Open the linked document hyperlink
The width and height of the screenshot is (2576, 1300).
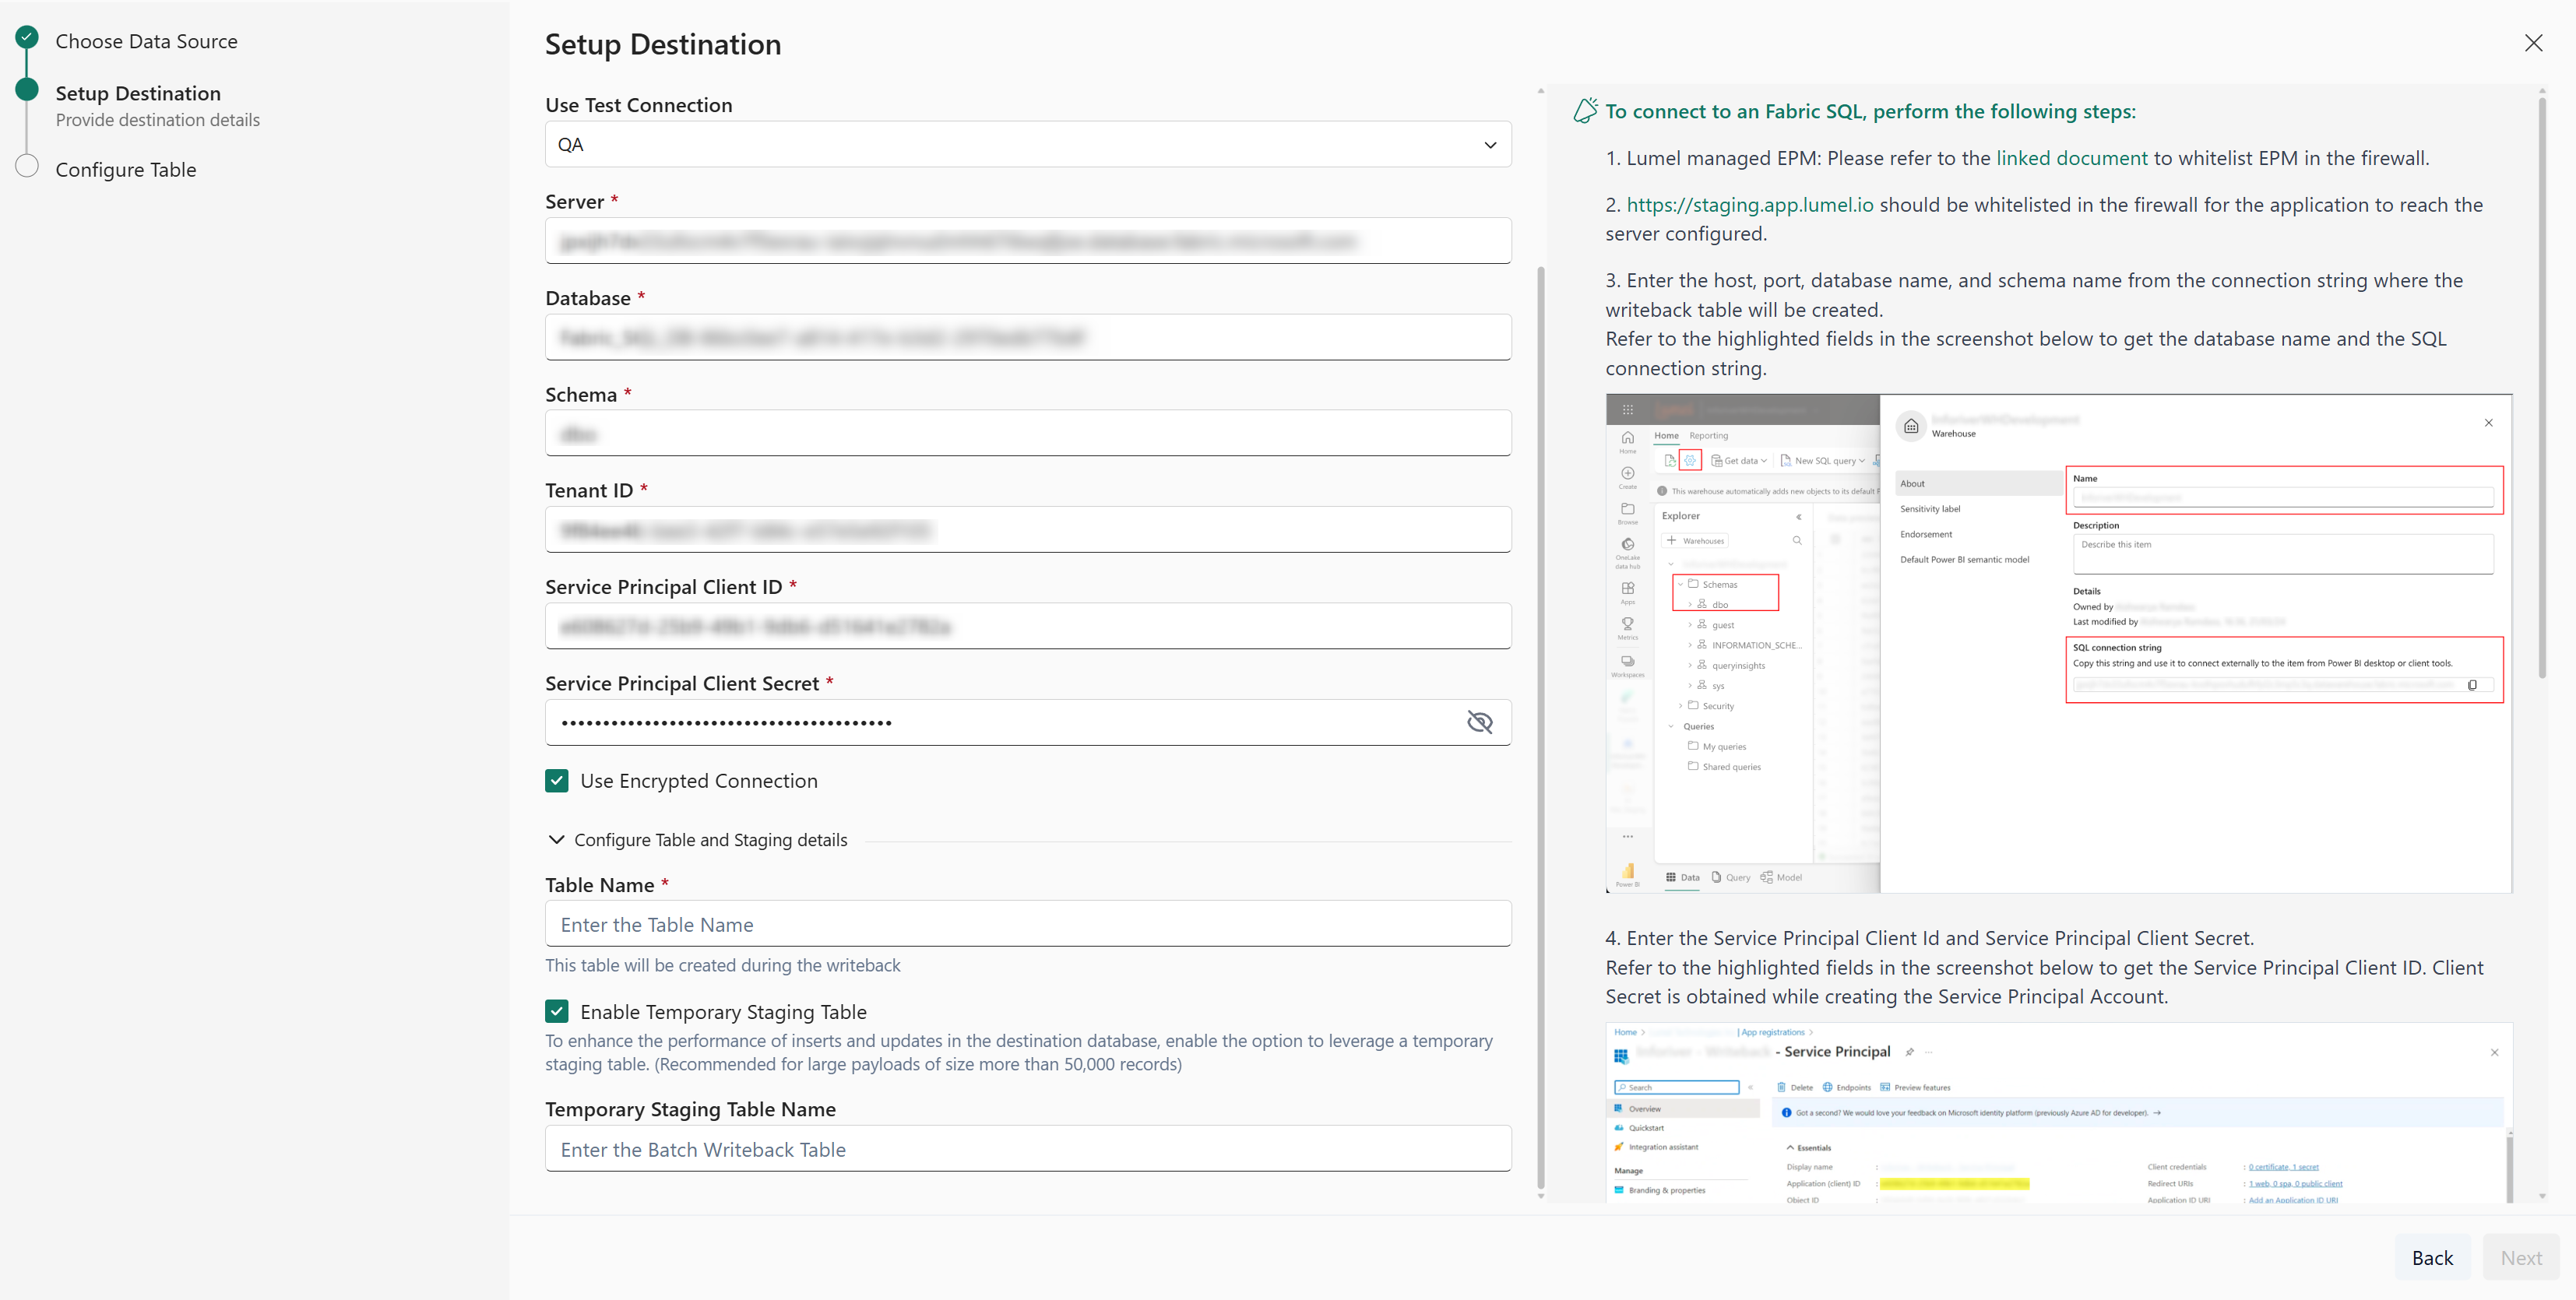2071,158
